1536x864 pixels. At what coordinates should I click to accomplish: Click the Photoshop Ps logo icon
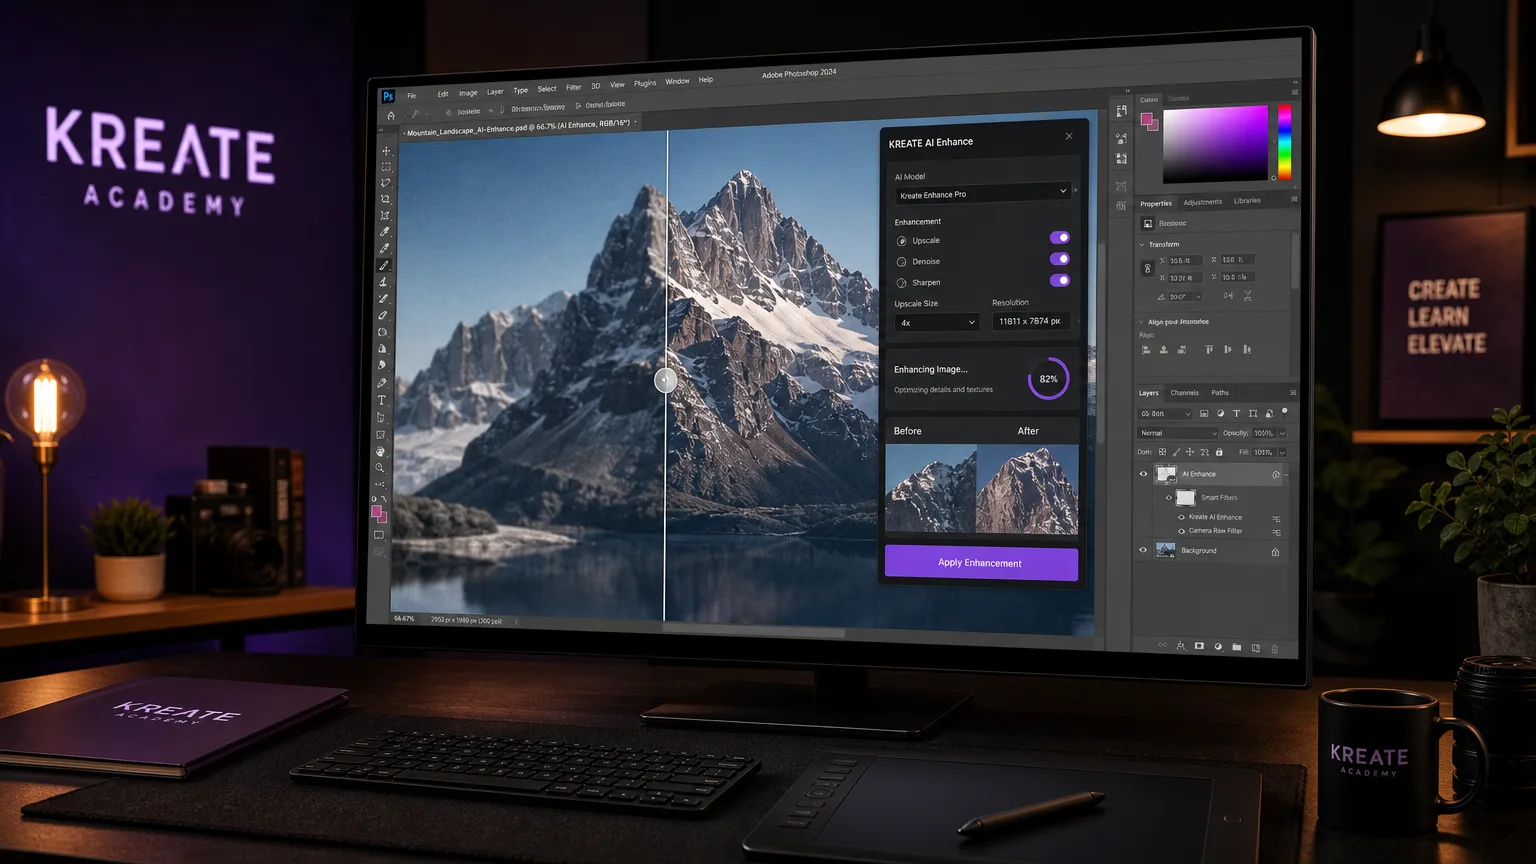click(388, 96)
